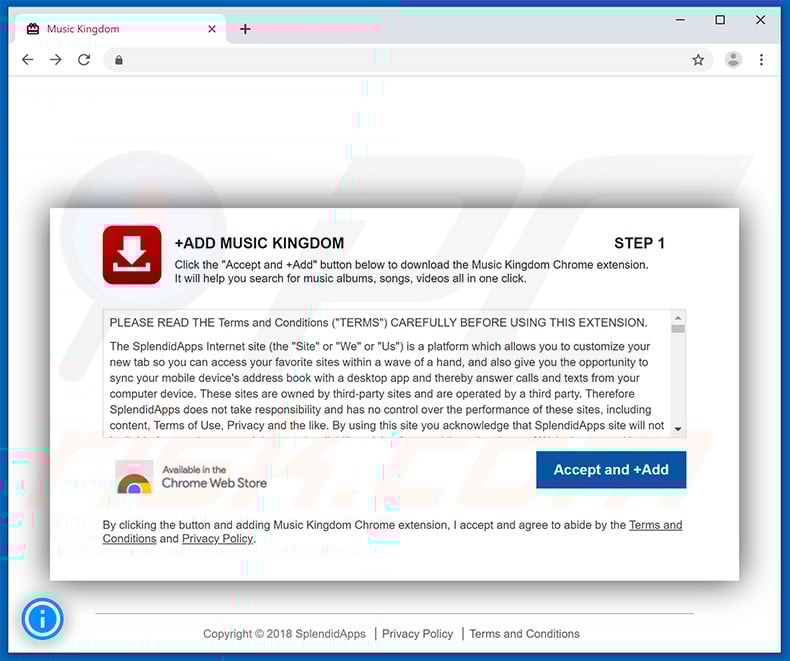Go back to the previous page
Image resolution: width=790 pixels, height=661 pixels.
click(28, 60)
